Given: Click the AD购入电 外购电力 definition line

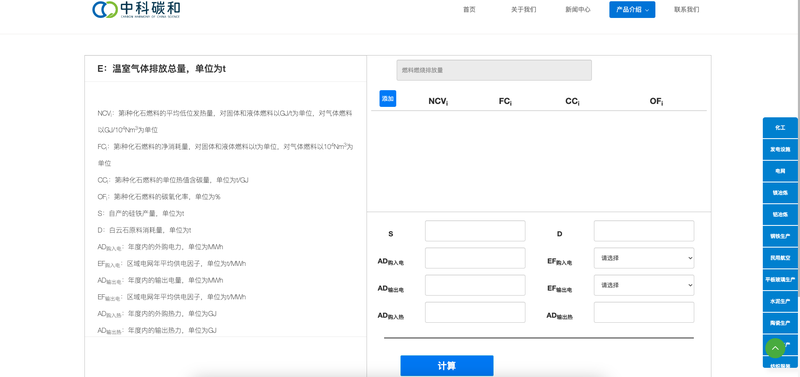Looking at the screenshot, I should (x=160, y=247).
